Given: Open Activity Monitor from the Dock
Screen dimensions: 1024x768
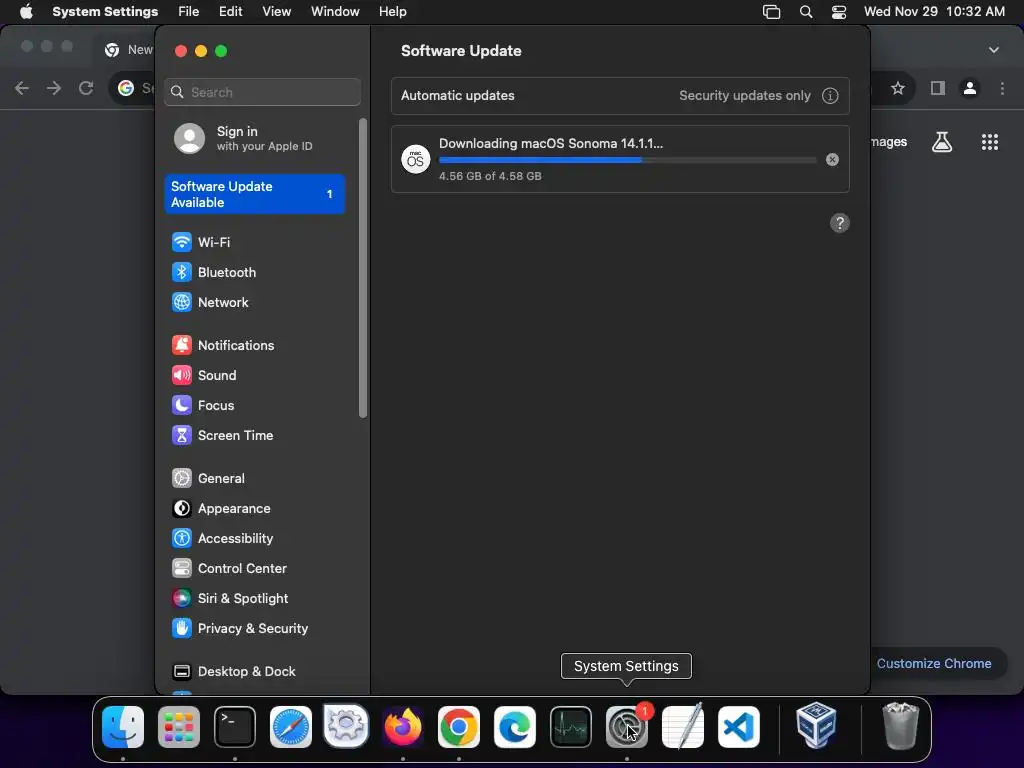Looking at the screenshot, I should coord(571,727).
